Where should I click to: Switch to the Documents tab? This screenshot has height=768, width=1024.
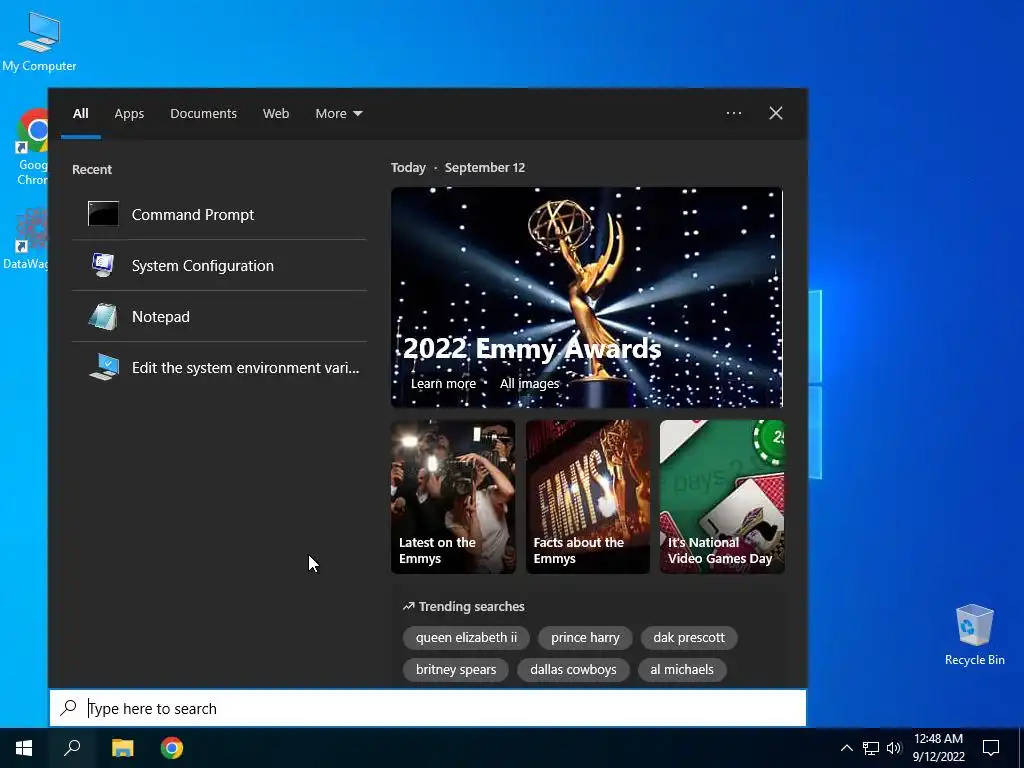[x=203, y=114]
